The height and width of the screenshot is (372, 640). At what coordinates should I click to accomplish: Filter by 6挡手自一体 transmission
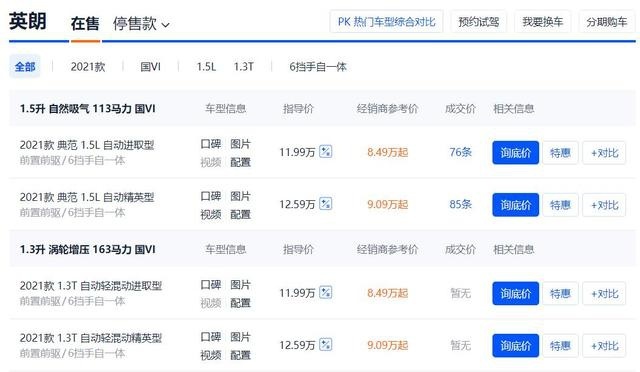[x=318, y=67]
